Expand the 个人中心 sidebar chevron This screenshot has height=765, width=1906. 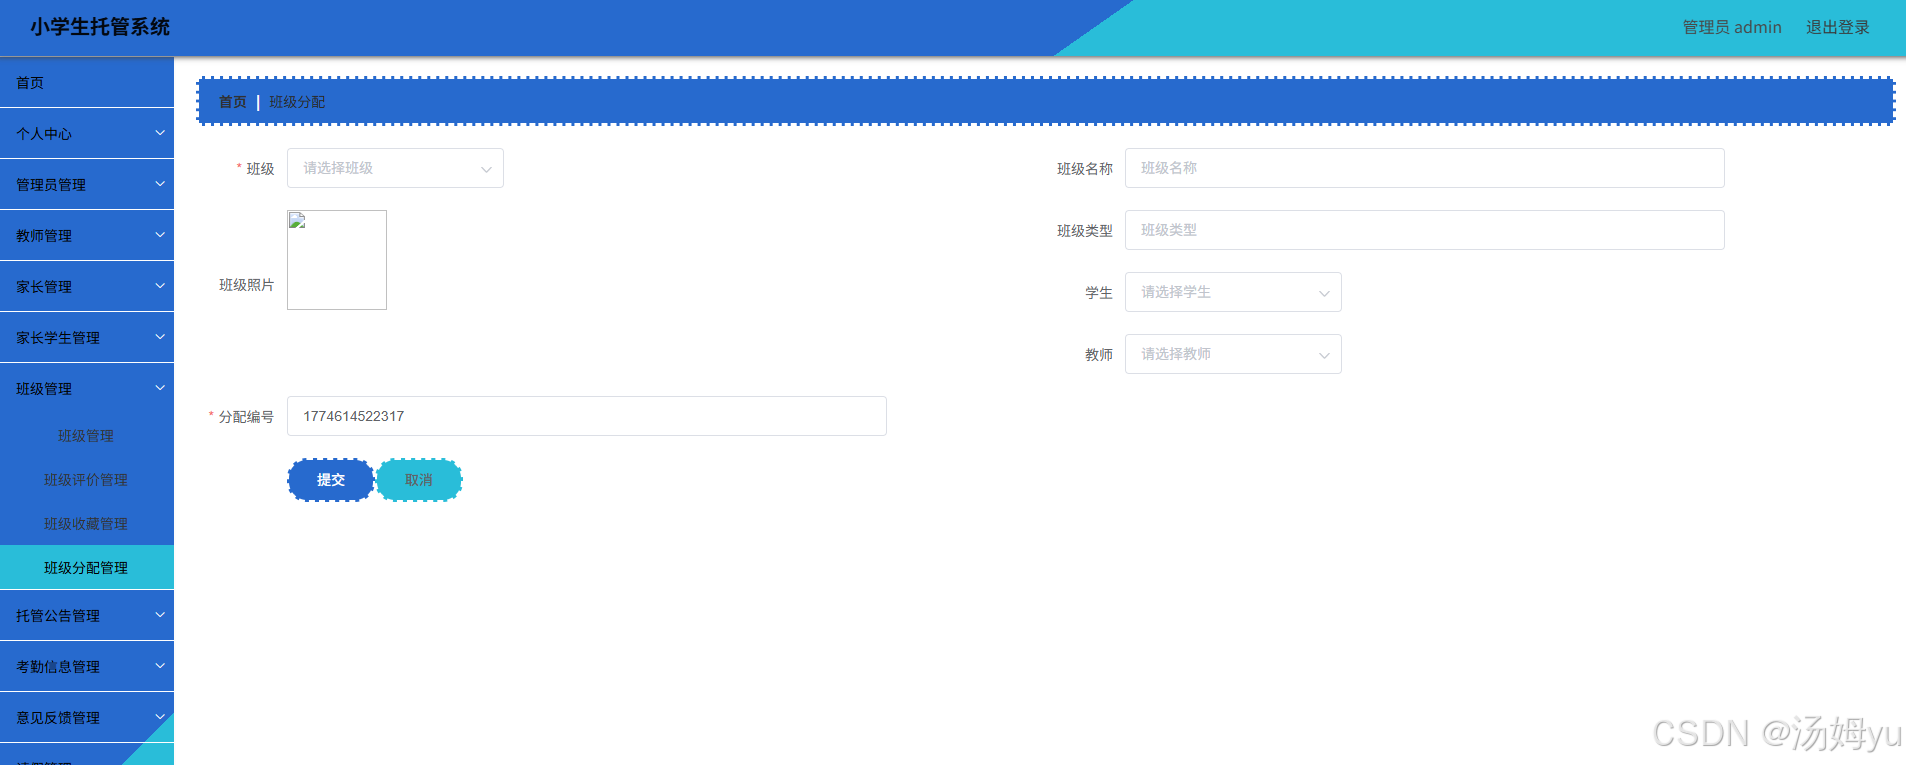160,133
